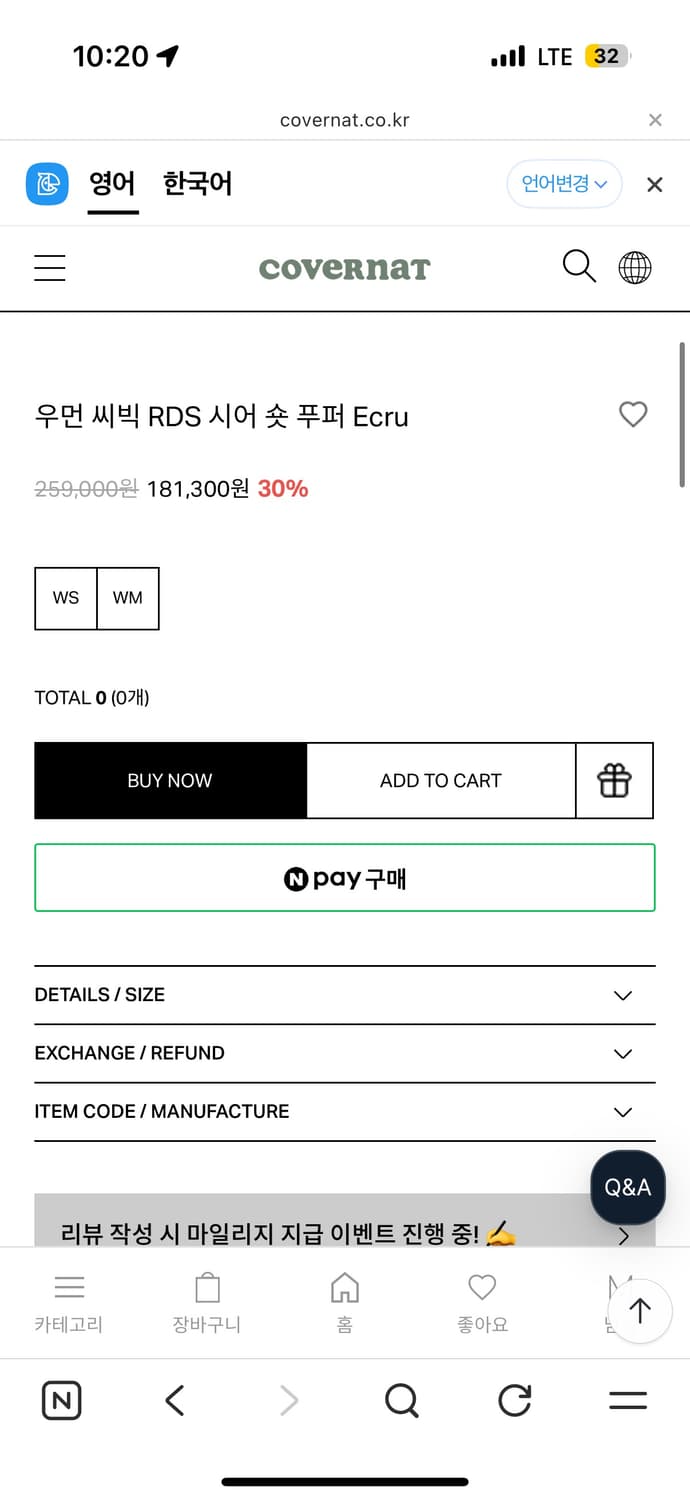Click the globe language icon in header
Image resolution: width=690 pixels, height=1500 pixels.
tap(635, 267)
